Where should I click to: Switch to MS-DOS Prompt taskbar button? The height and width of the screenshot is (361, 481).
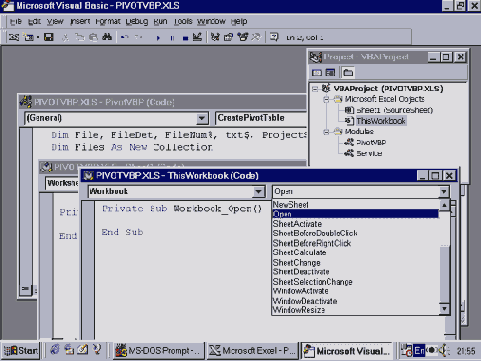point(158,351)
